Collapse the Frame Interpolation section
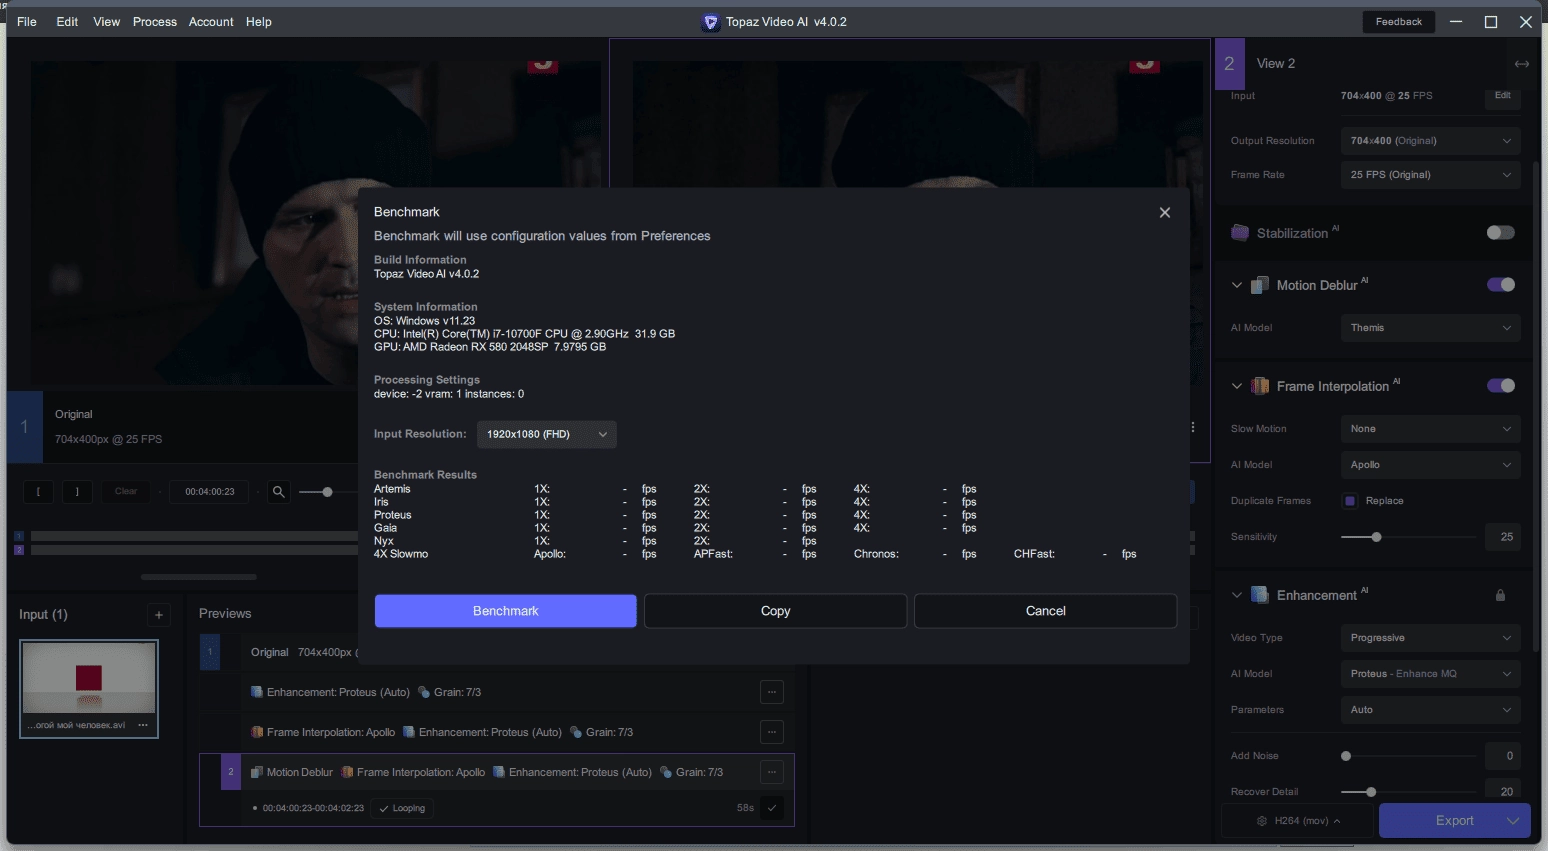 click(1237, 386)
